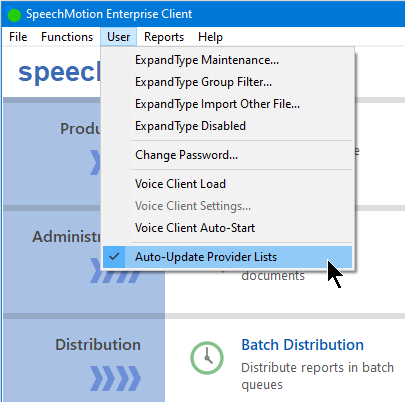
Task: Select Voice Client Load entry
Action: [x=227, y=184]
